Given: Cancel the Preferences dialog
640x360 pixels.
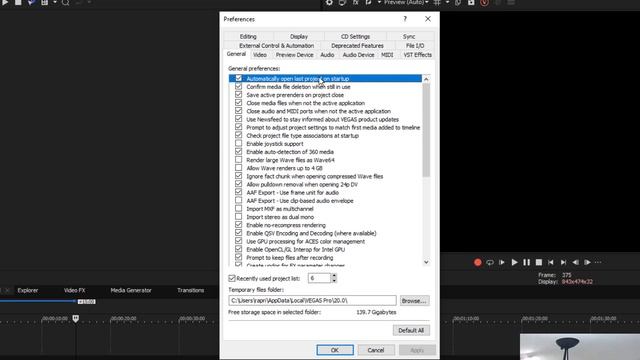Looking at the screenshot, I should [376, 350].
